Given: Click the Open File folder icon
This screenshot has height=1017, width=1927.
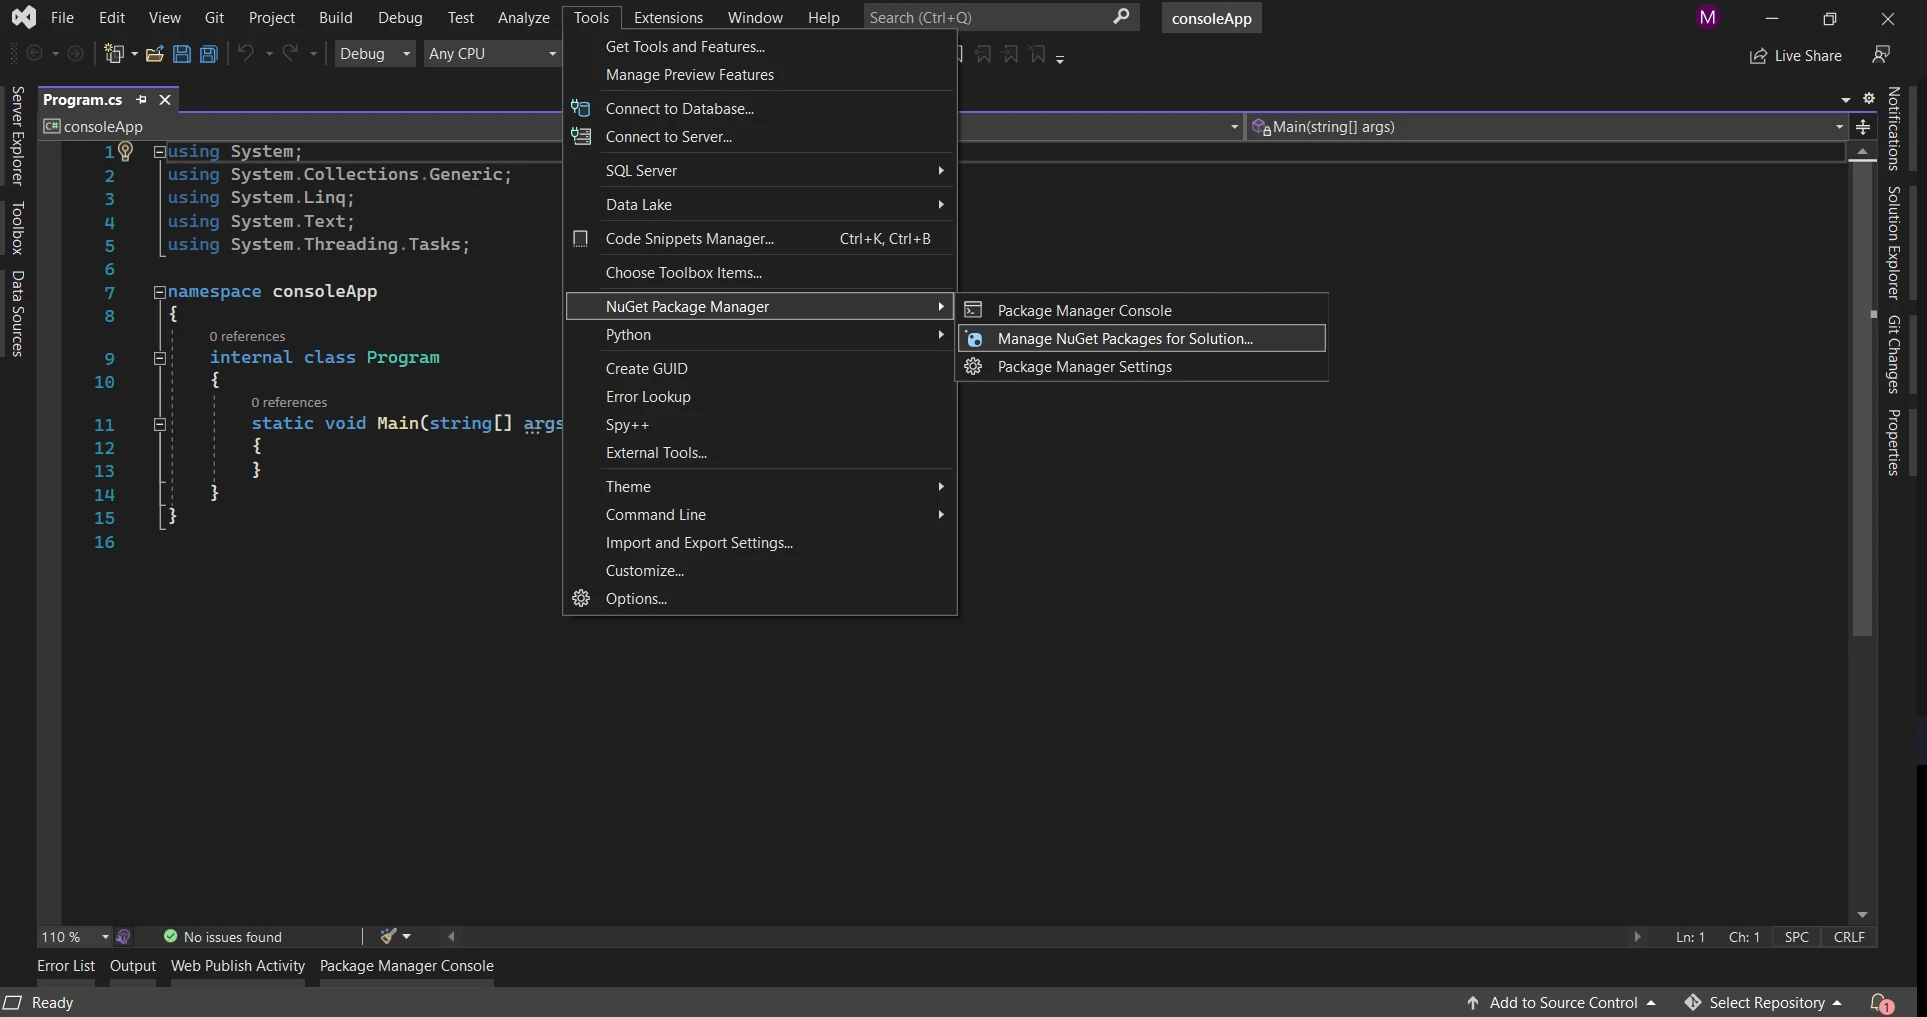Looking at the screenshot, I should click(154, 54).
